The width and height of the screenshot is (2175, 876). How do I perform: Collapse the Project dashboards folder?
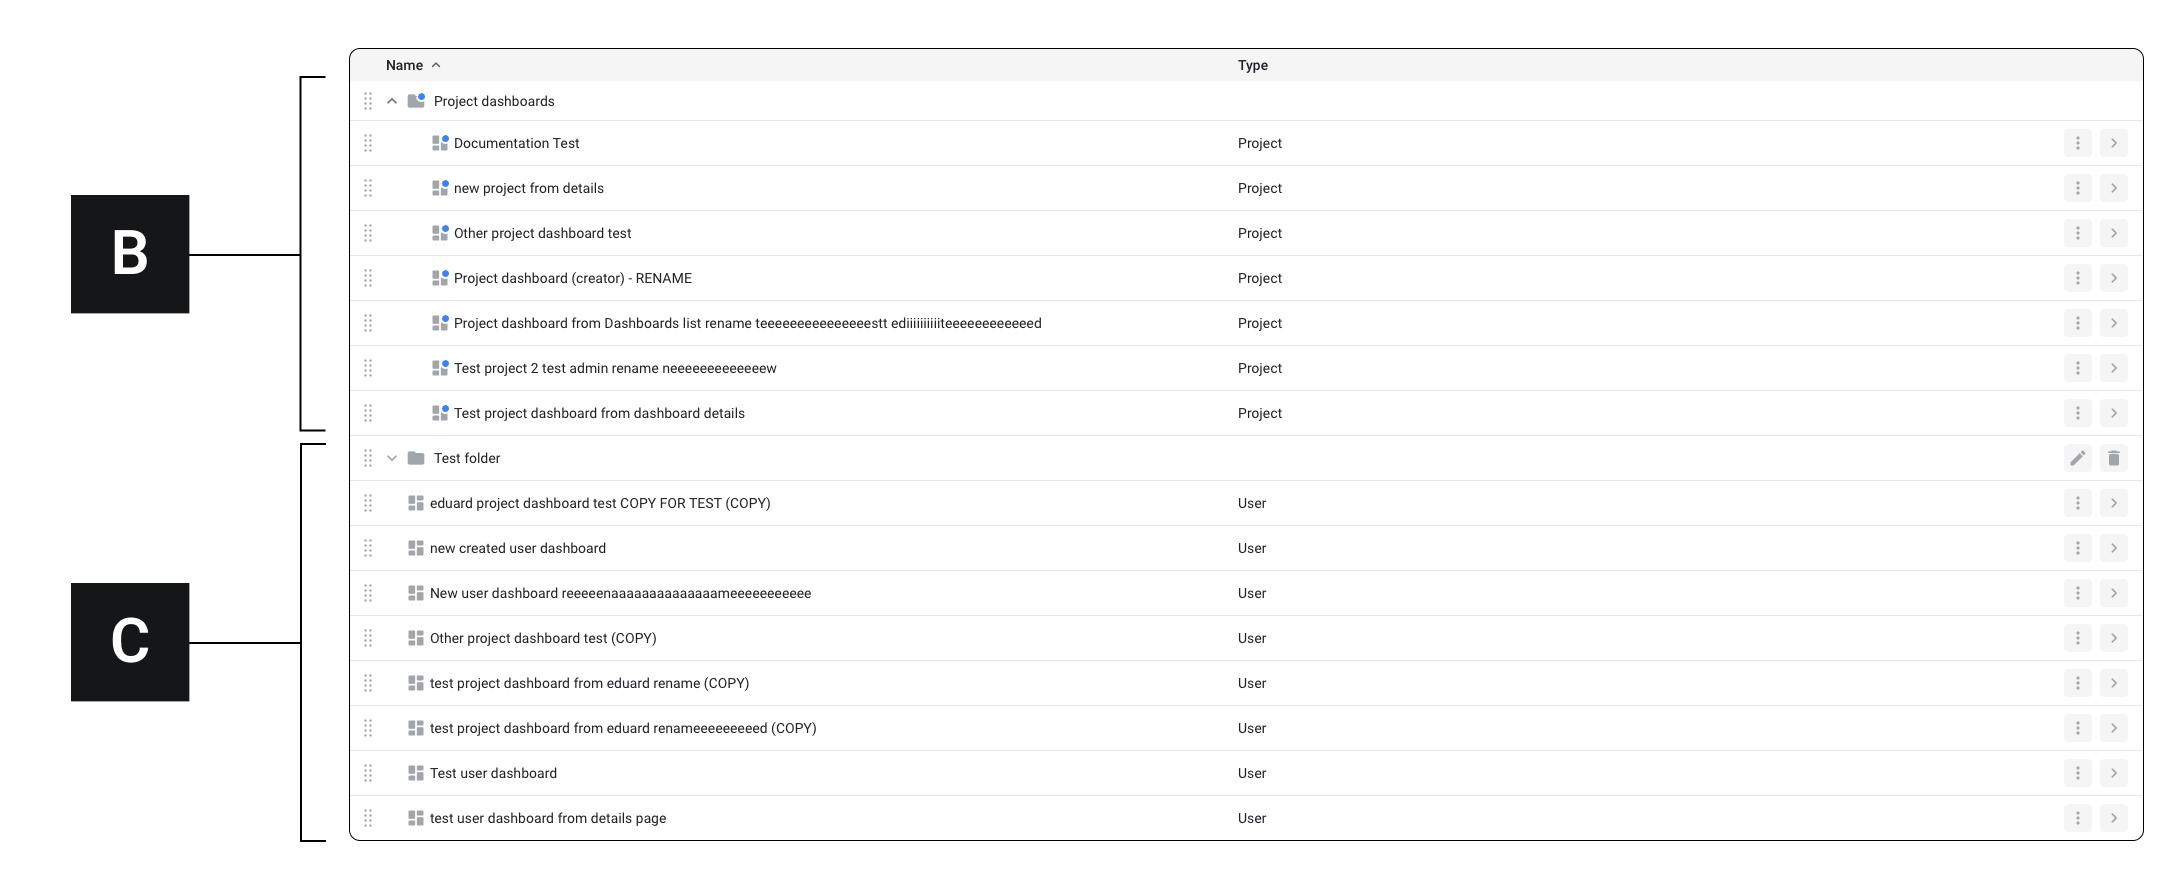[392, 101]
